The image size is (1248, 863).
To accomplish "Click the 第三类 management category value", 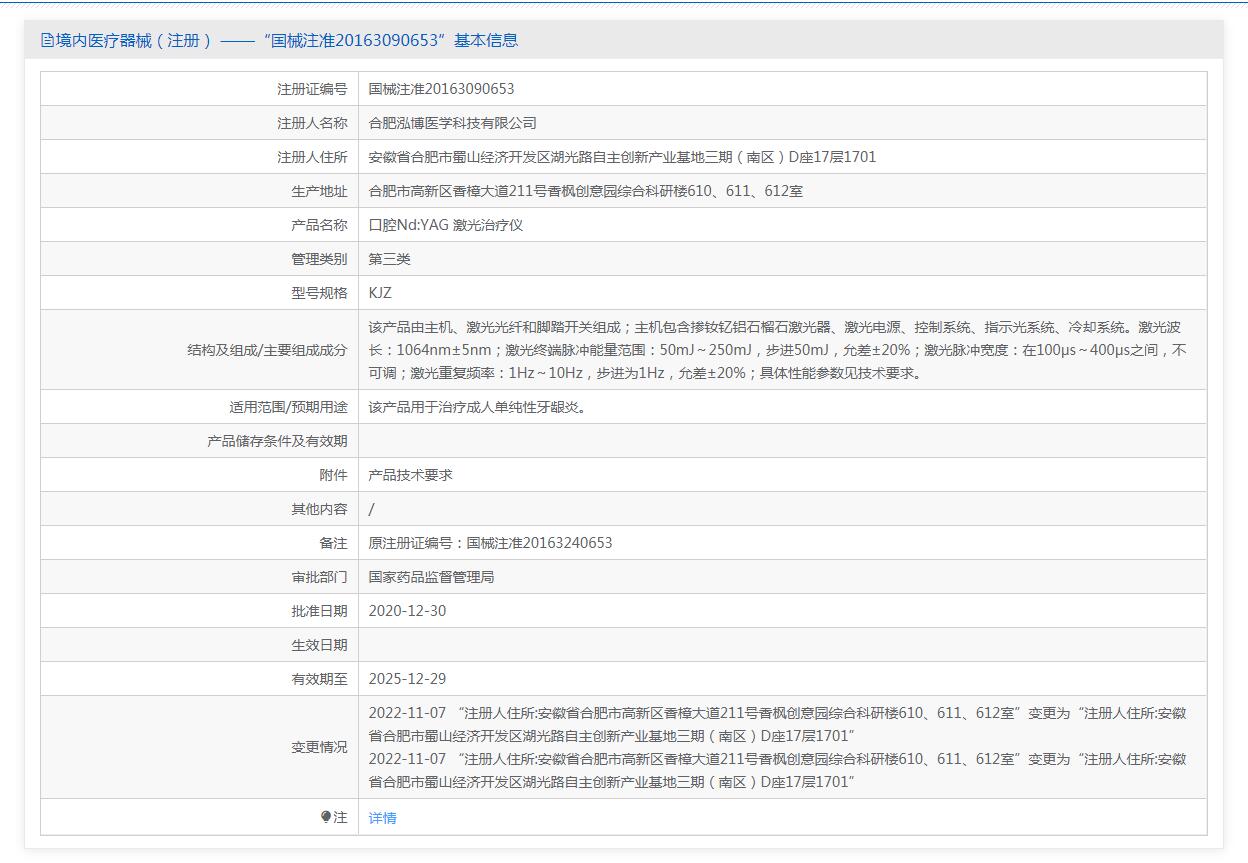I will [389, 259].
